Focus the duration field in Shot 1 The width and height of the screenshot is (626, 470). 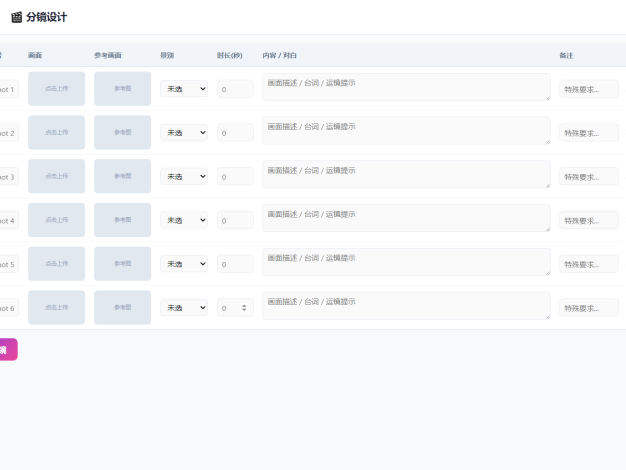[x=235, y=89]
